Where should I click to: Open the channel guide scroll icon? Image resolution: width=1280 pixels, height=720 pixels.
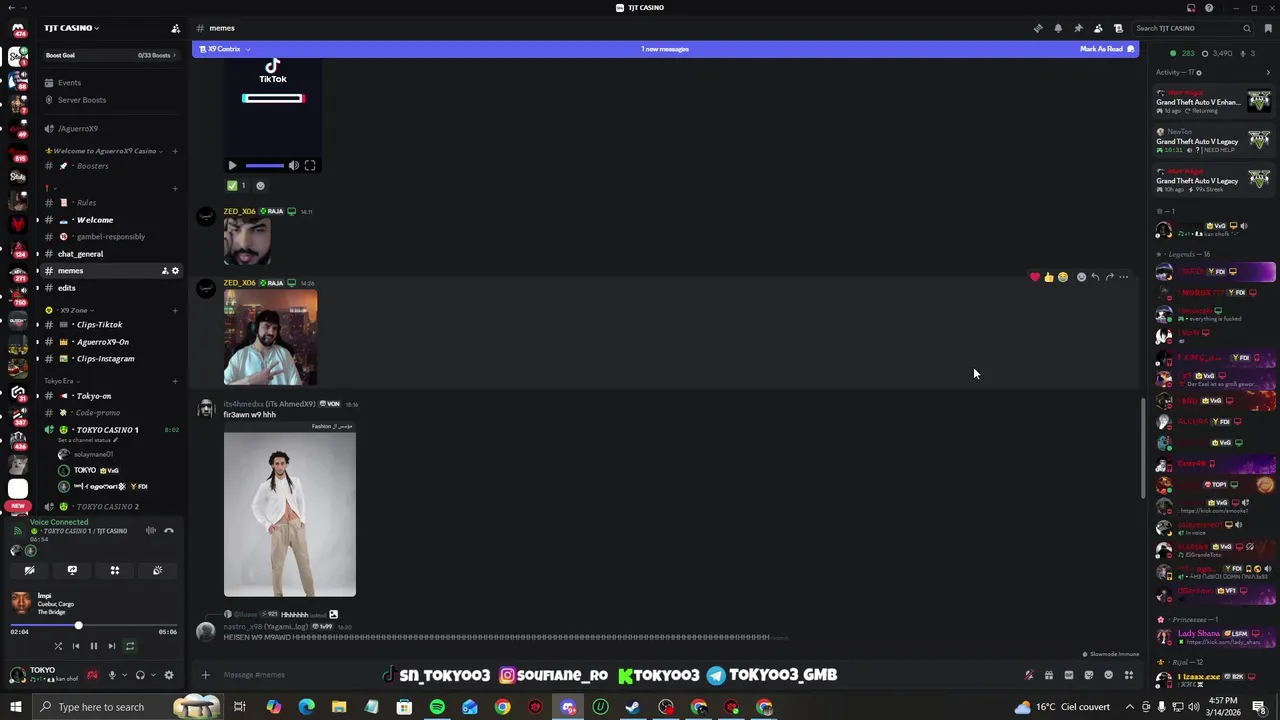[x=1118, y=28]
